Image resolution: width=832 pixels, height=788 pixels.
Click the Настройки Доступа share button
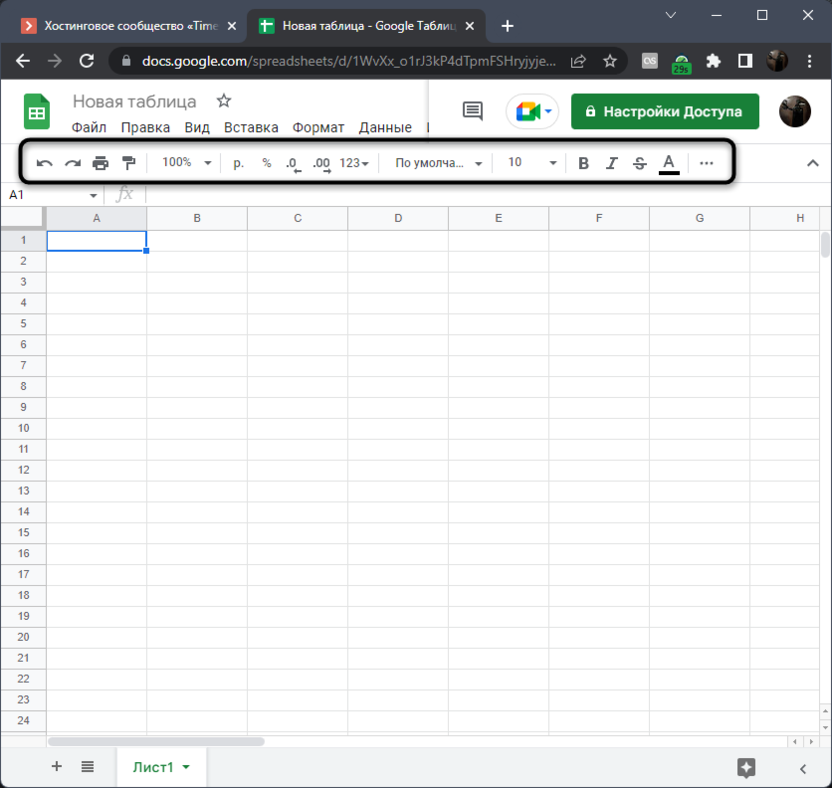pyautogui.click(x=665, y=111)
